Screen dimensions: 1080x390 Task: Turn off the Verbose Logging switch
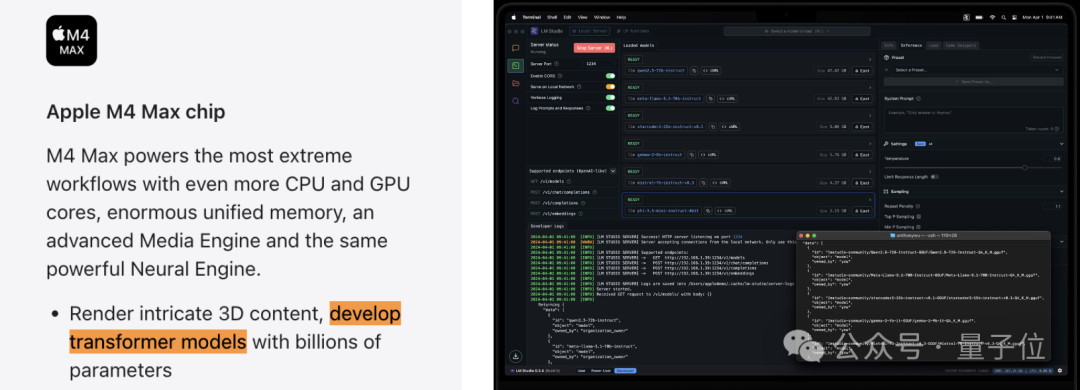tap(610, 98)
